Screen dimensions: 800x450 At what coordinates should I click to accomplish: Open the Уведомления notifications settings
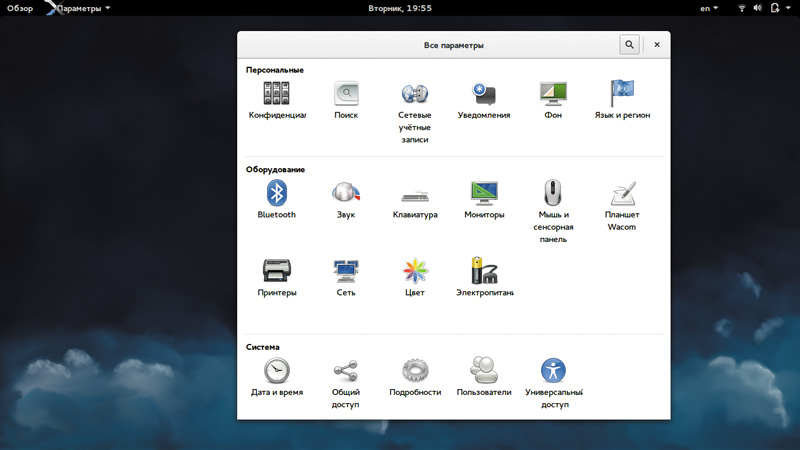click(x=484, y=101)
